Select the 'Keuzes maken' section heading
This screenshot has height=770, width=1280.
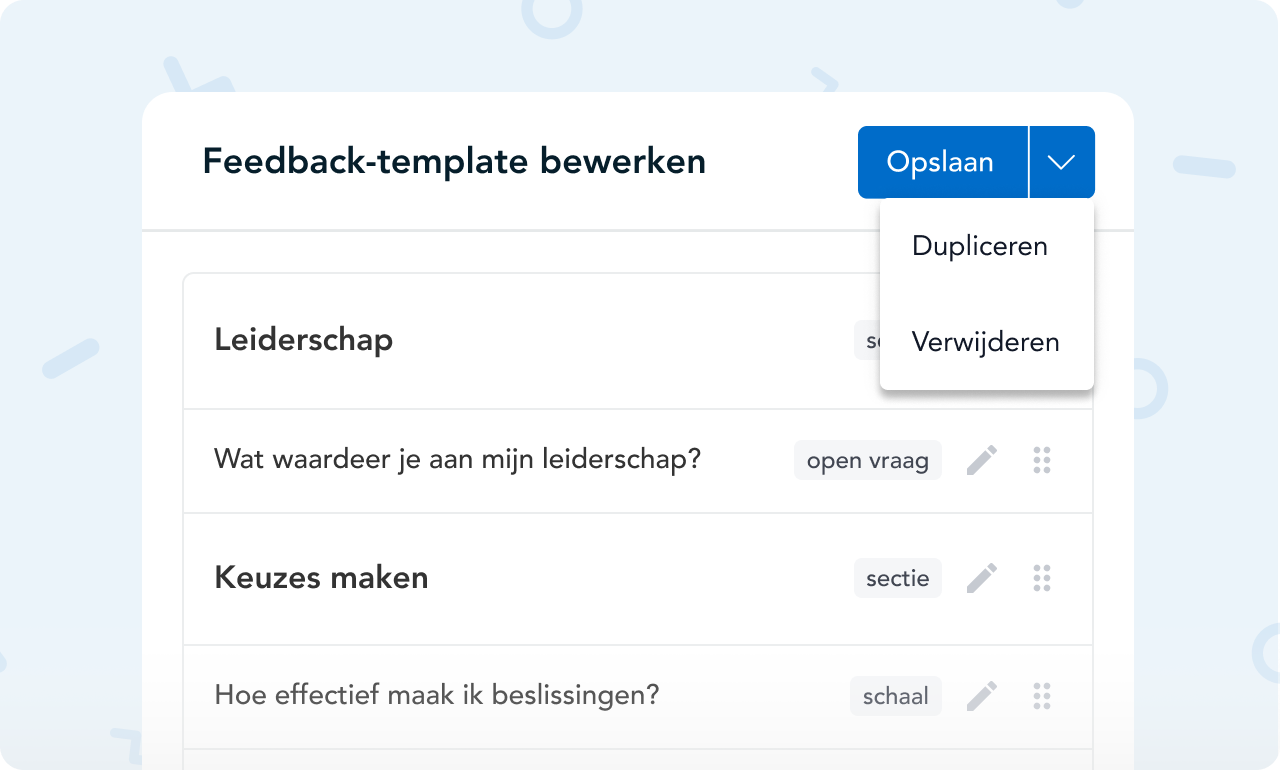(x=321, y=578)
